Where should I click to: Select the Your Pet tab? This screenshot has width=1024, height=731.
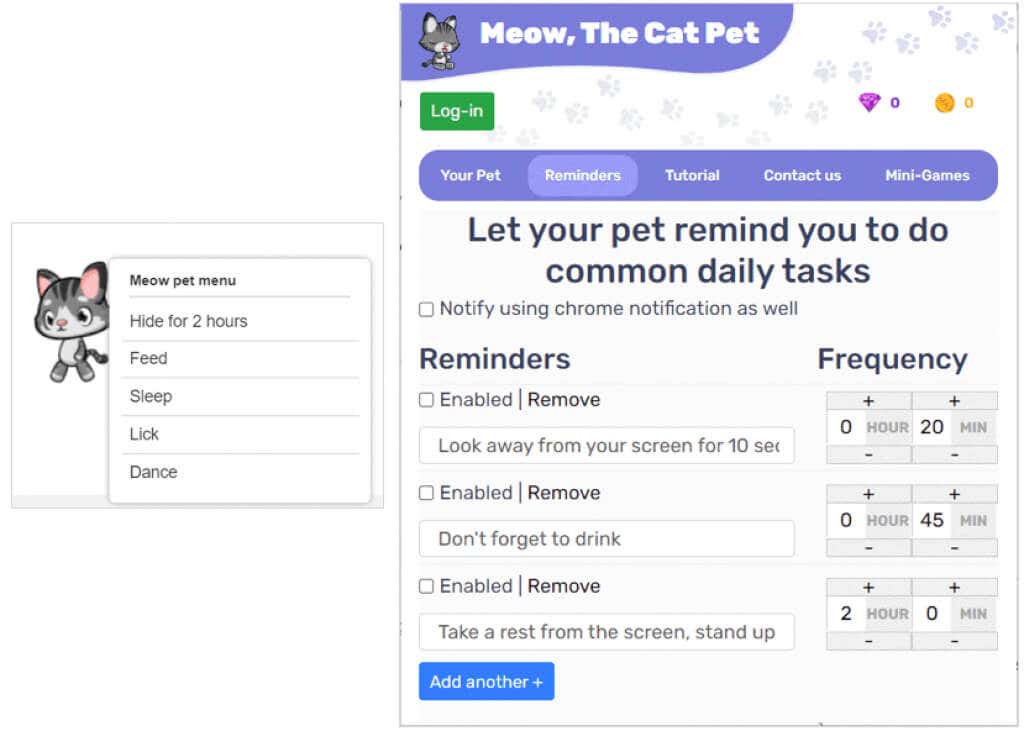[x=470, y=175]
